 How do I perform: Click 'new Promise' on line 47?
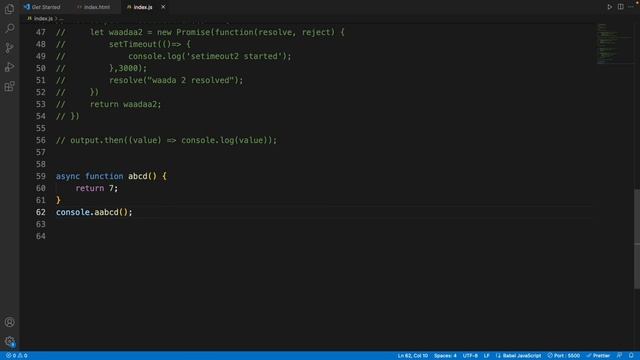click(x=183, y=32)
